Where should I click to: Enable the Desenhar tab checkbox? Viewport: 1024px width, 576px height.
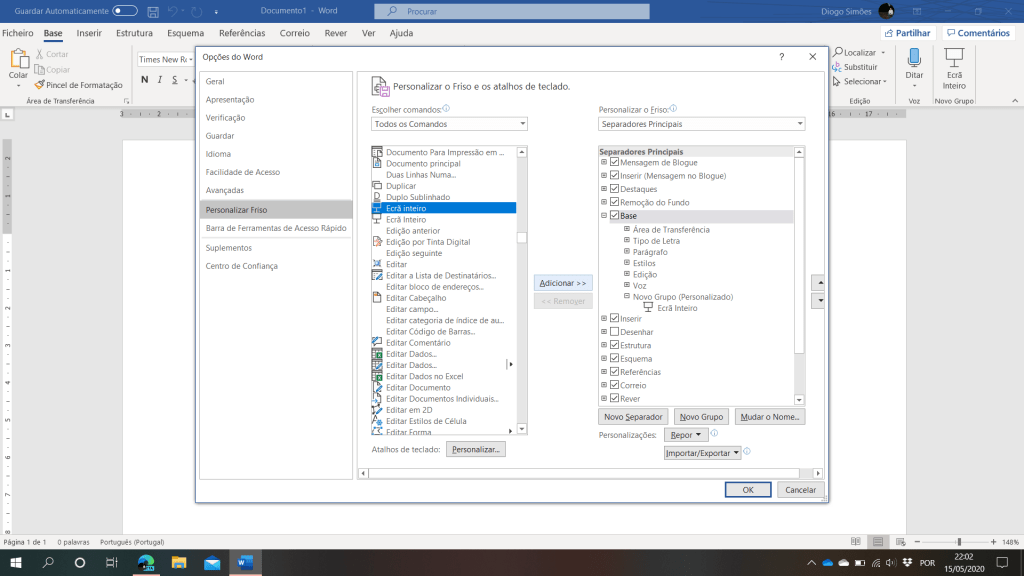pos(615,332)
